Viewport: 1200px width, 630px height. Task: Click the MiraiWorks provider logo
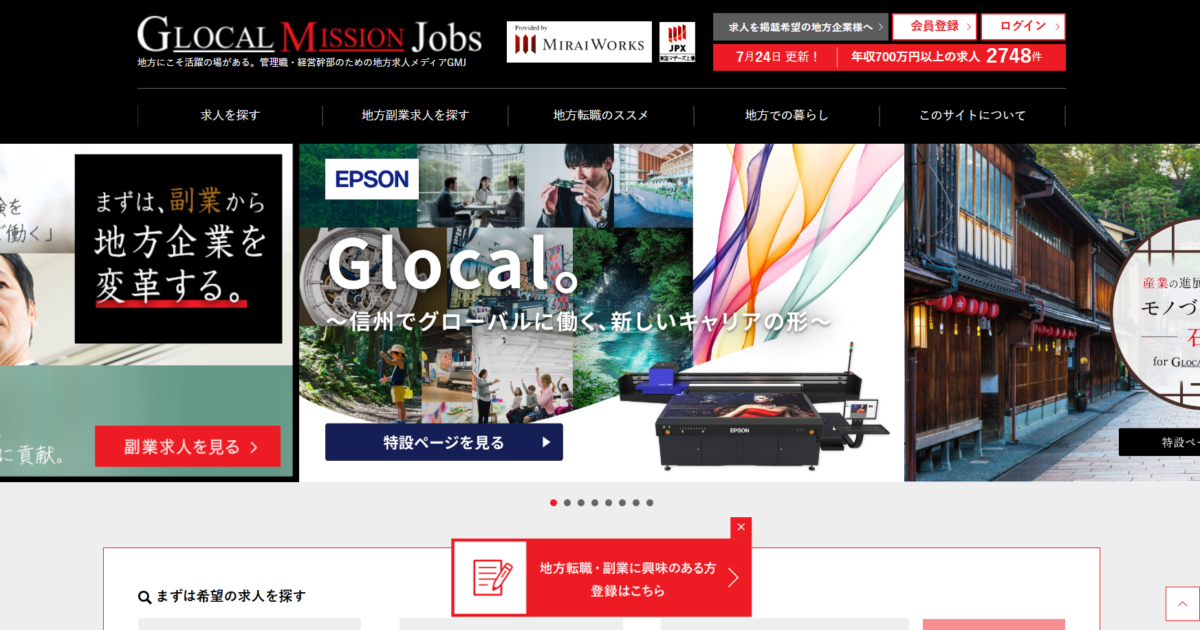point(579,43)
